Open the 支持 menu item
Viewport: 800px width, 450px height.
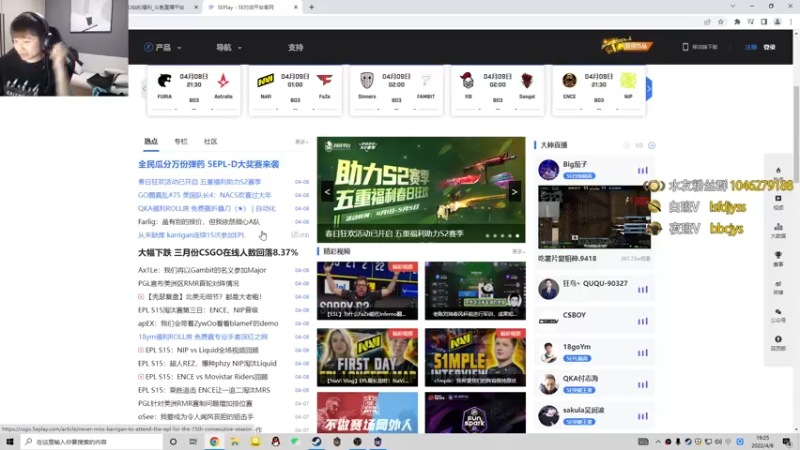pos(295,47)
